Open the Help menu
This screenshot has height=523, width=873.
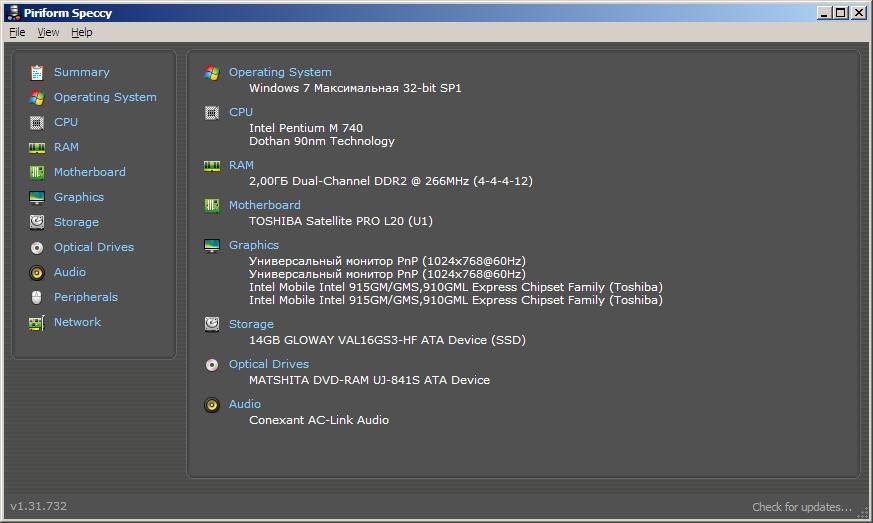(82, 32)
